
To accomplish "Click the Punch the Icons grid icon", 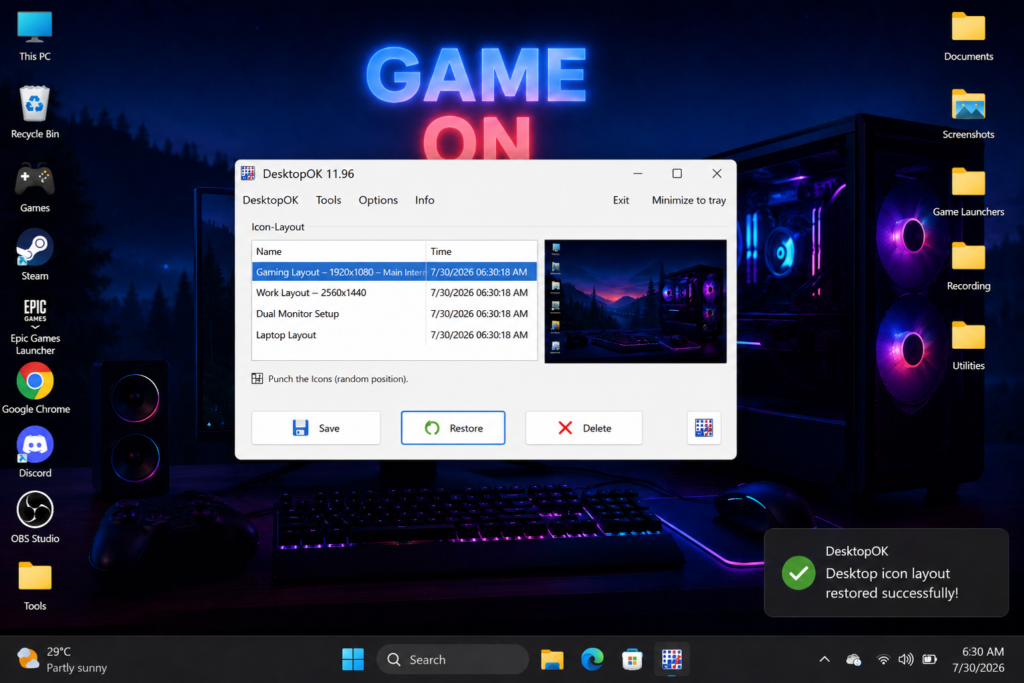I will (257, 379).
